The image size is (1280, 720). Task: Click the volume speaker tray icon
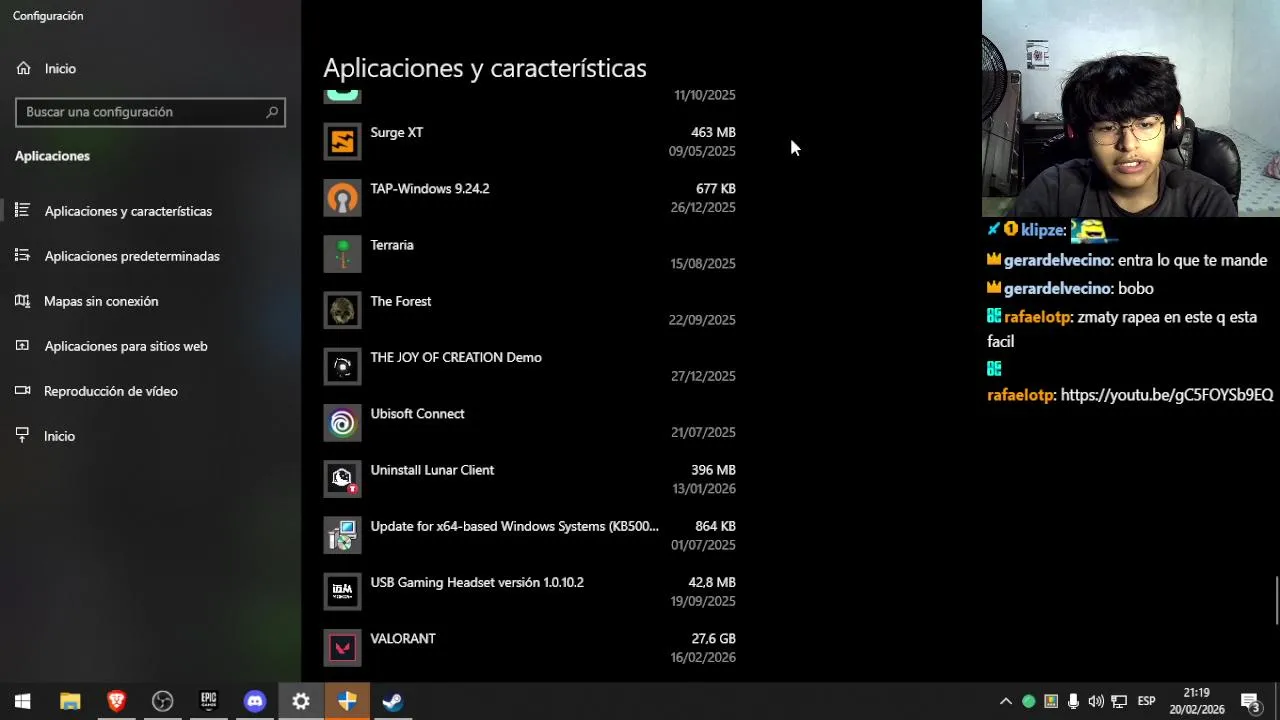(1096, 701)
